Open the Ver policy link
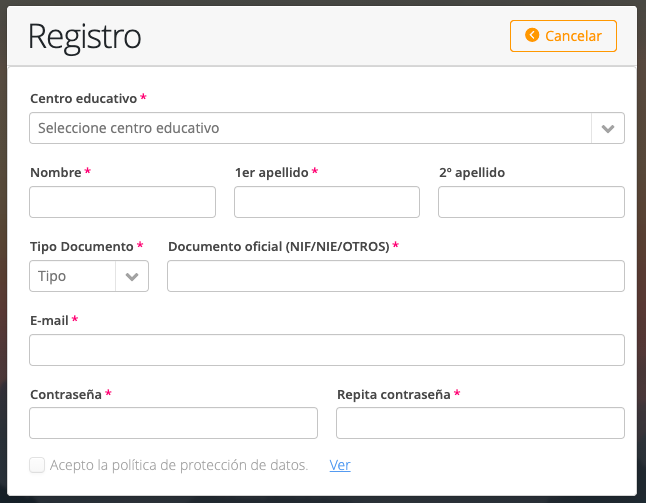 340,465
